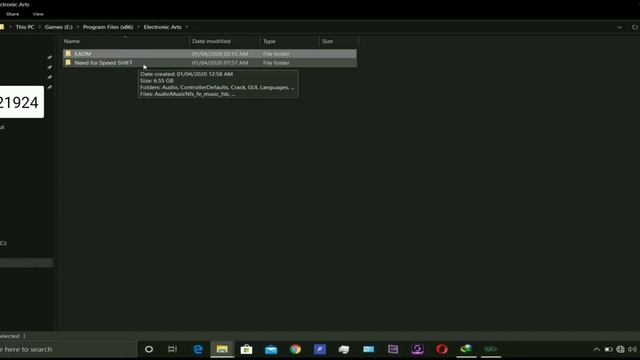
Task: Open network status tray icon
Action: click(620, 349)
